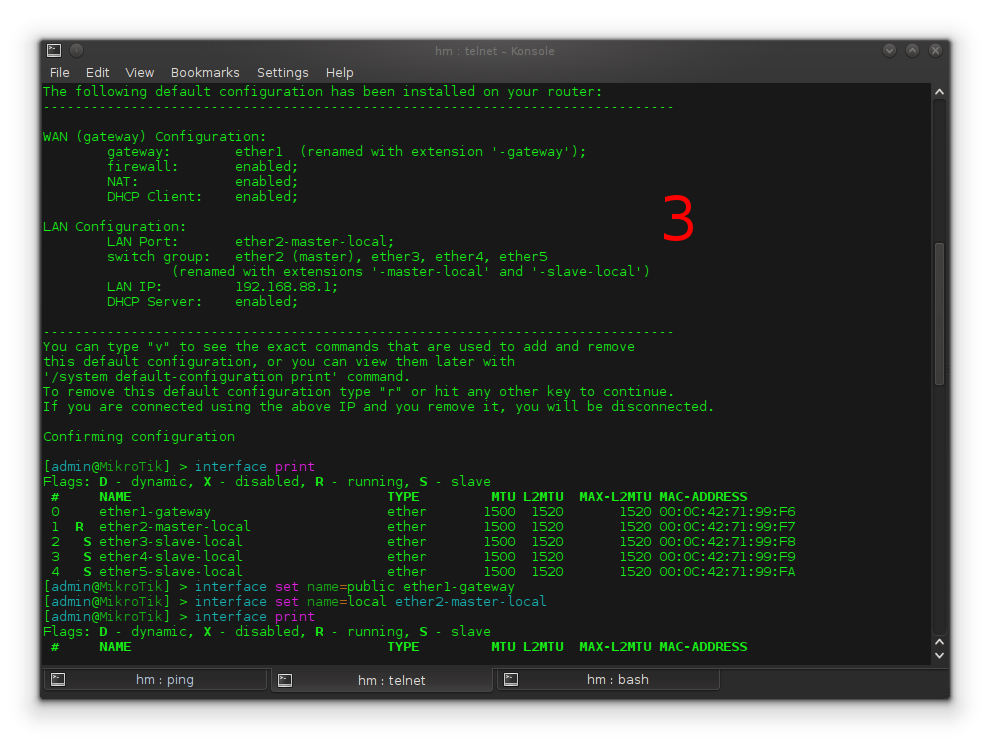Open the Edit menu
Screen dimensions: 990x739
click(x=97, y=72)
